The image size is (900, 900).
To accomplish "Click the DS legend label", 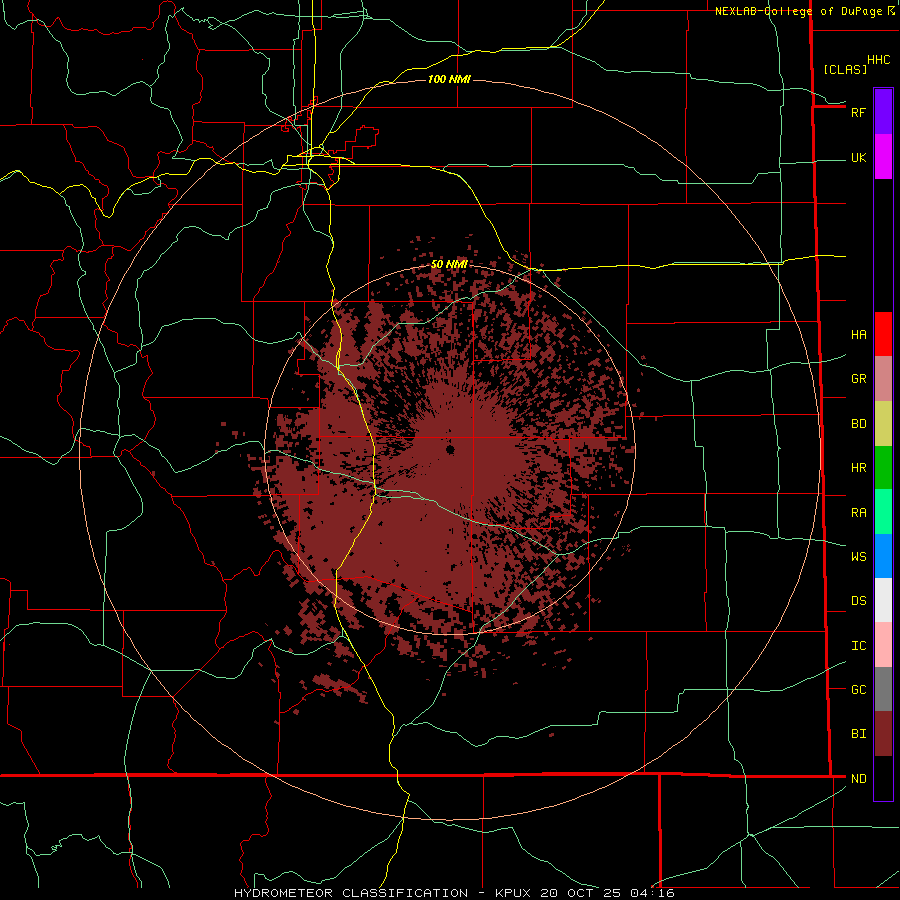I will 858,601.
